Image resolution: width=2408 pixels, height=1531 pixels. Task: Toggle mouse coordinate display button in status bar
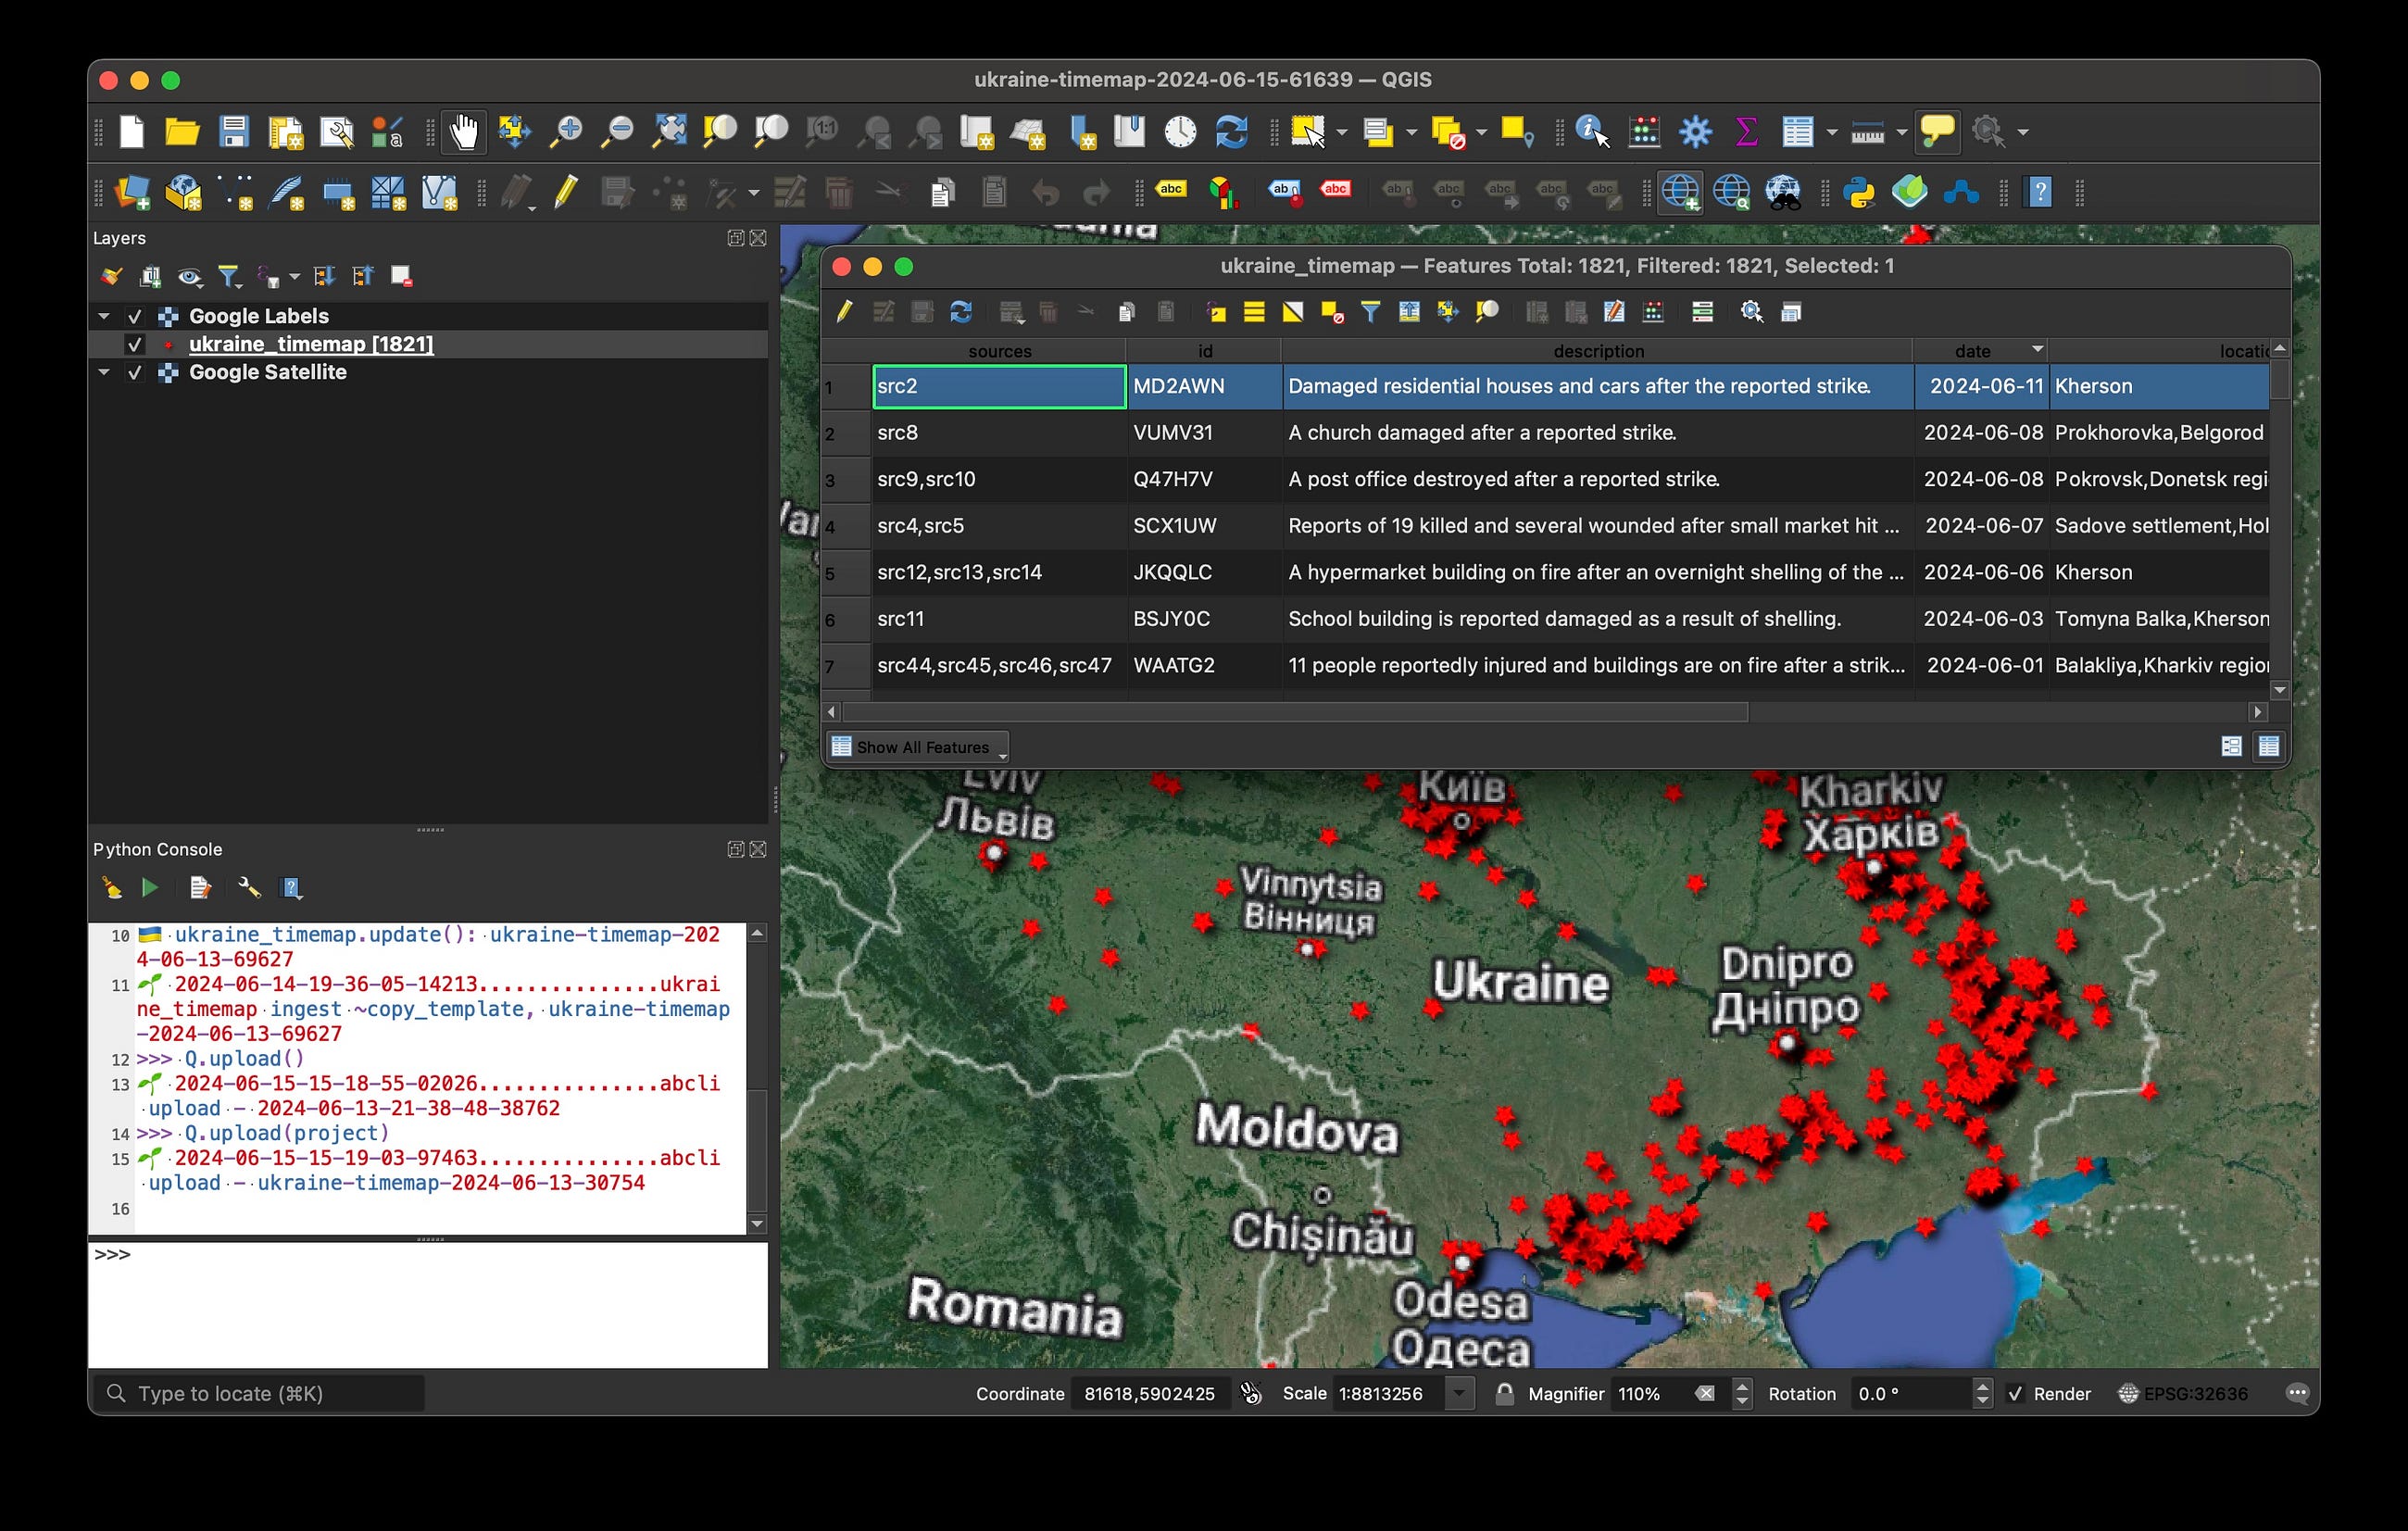pyautogui.click(x=1251, y=1394)
